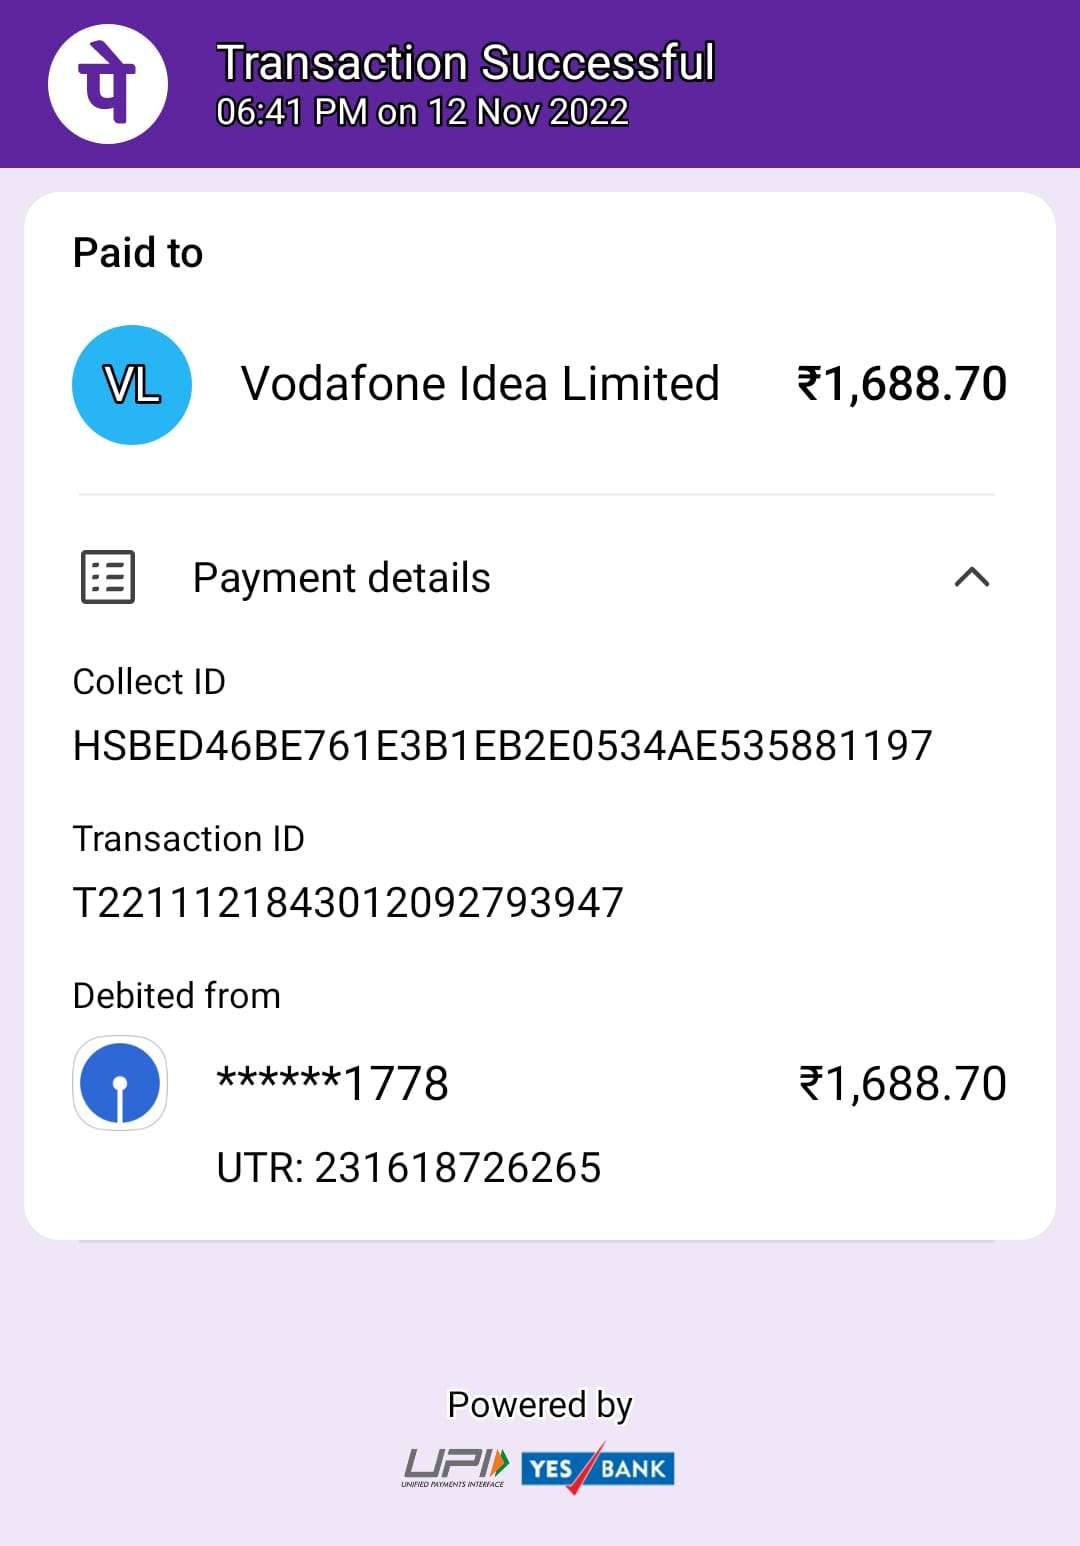Tap the Transaction Successful title
The width and height of the screenshot is (1080, 1546).
coord(466,62)
